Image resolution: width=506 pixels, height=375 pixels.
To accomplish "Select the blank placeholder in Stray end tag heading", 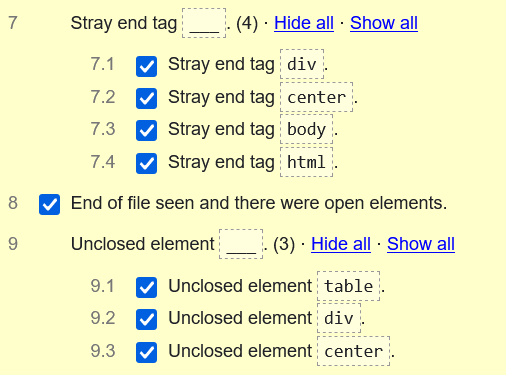I will pyautogui.click(x=204, y=23).
